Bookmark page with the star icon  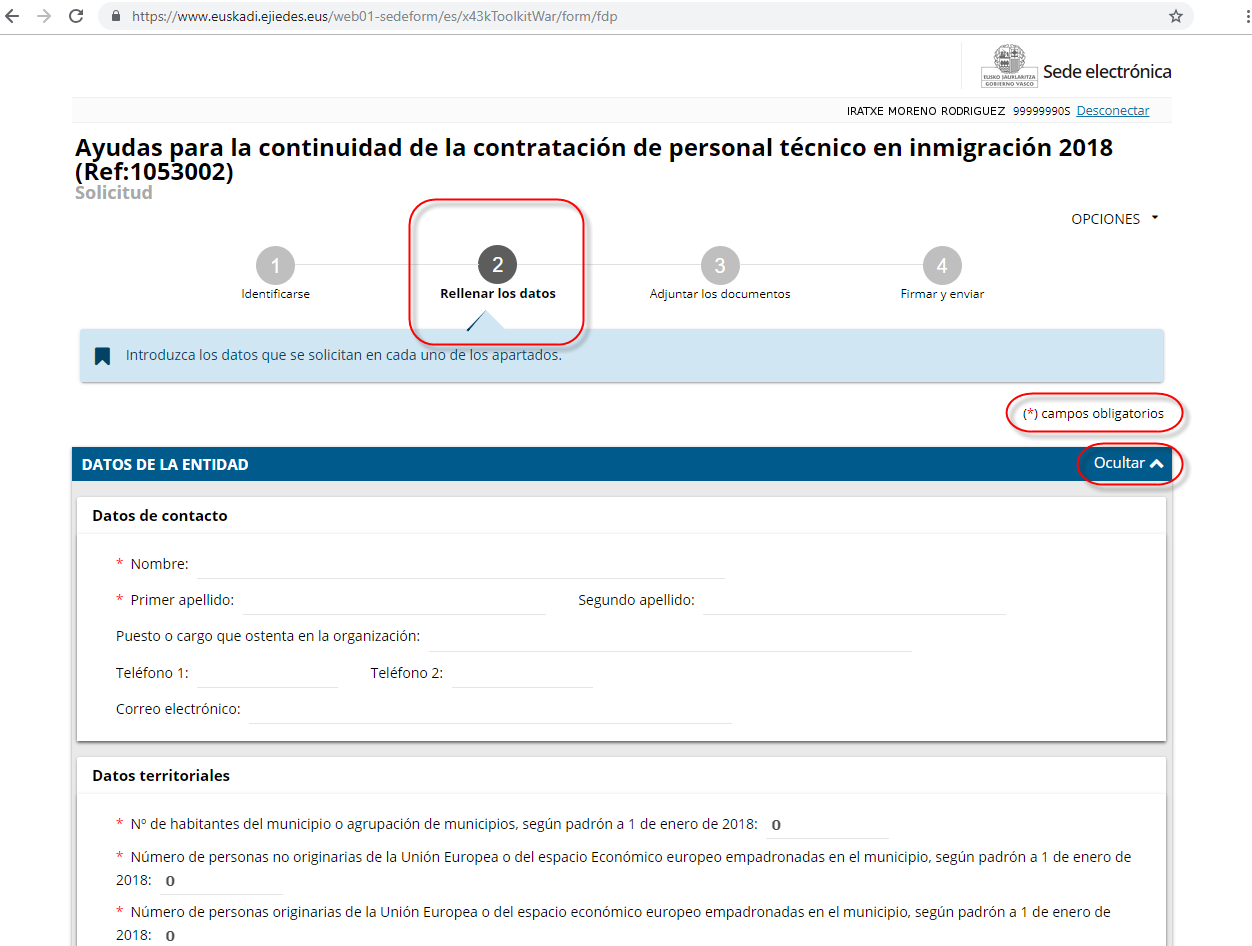(1176, 17)
